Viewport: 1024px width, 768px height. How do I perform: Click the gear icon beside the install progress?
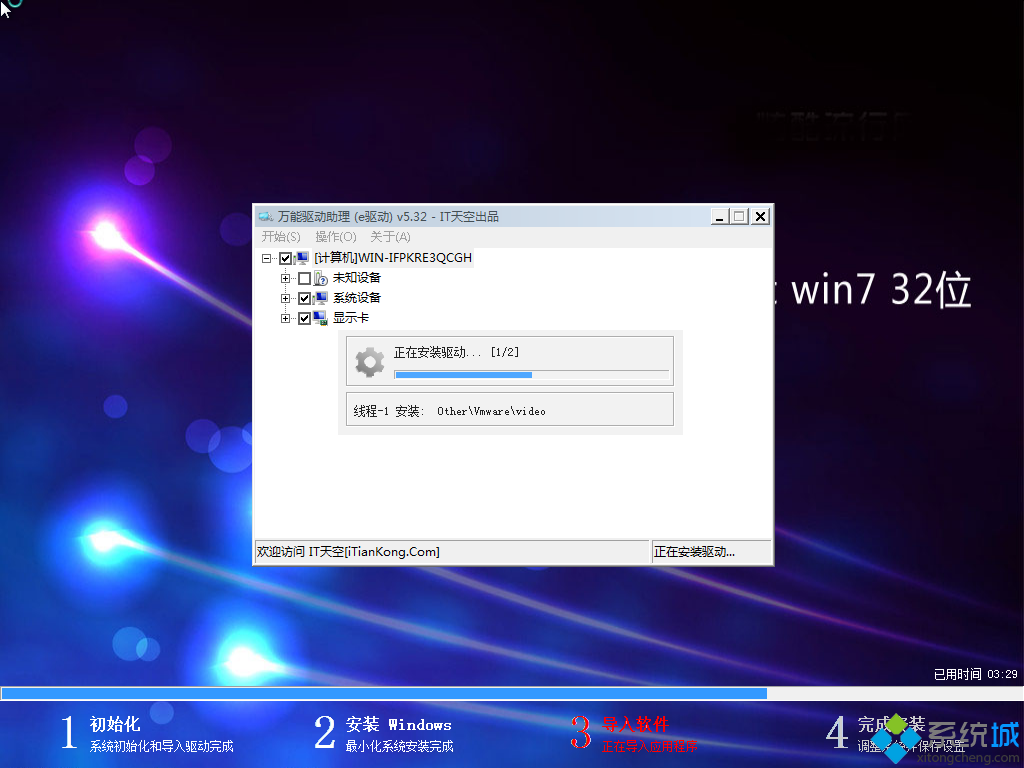[x=369, y=360]
